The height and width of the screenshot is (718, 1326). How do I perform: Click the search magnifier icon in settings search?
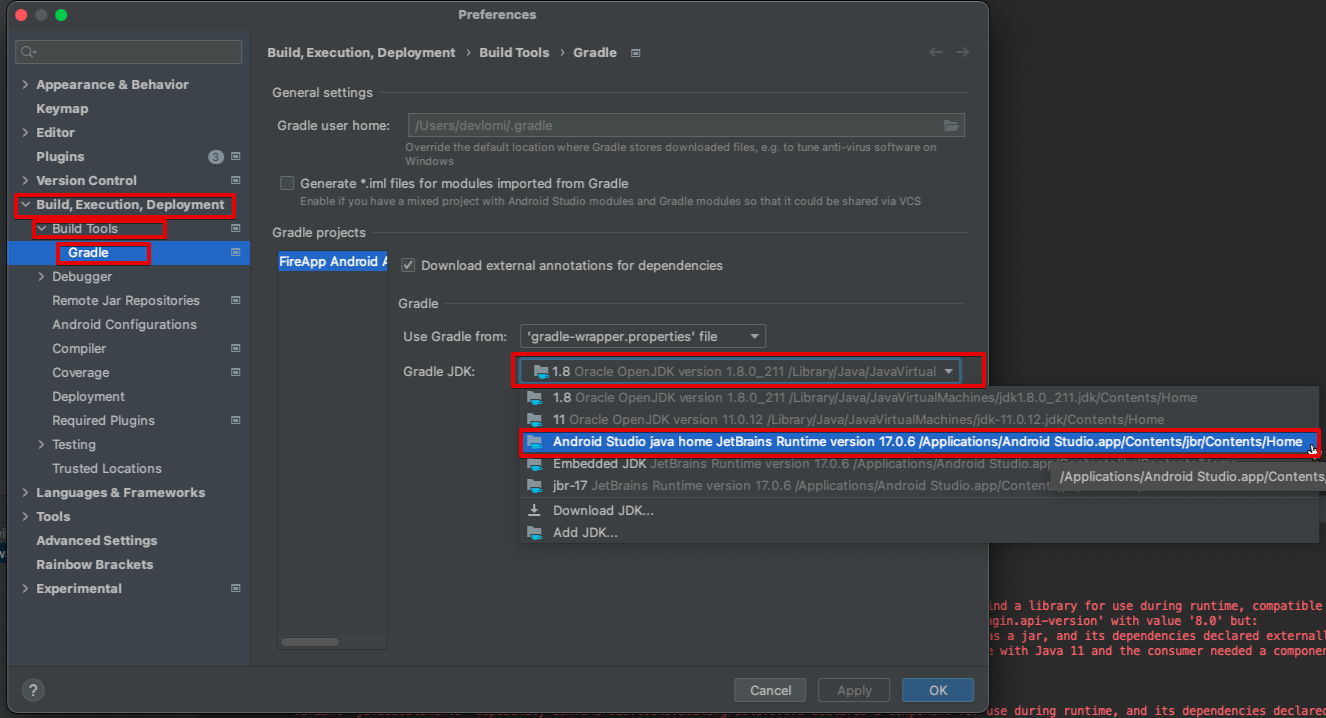tap(28, 52)
